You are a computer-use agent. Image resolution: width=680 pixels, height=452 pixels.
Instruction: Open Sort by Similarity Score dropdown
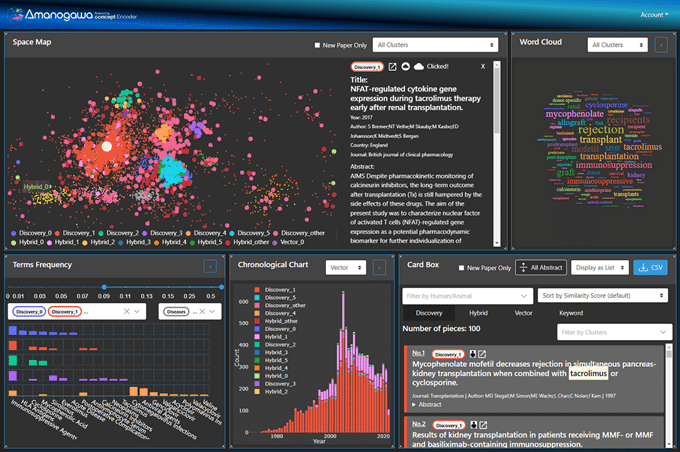[602, 295]
